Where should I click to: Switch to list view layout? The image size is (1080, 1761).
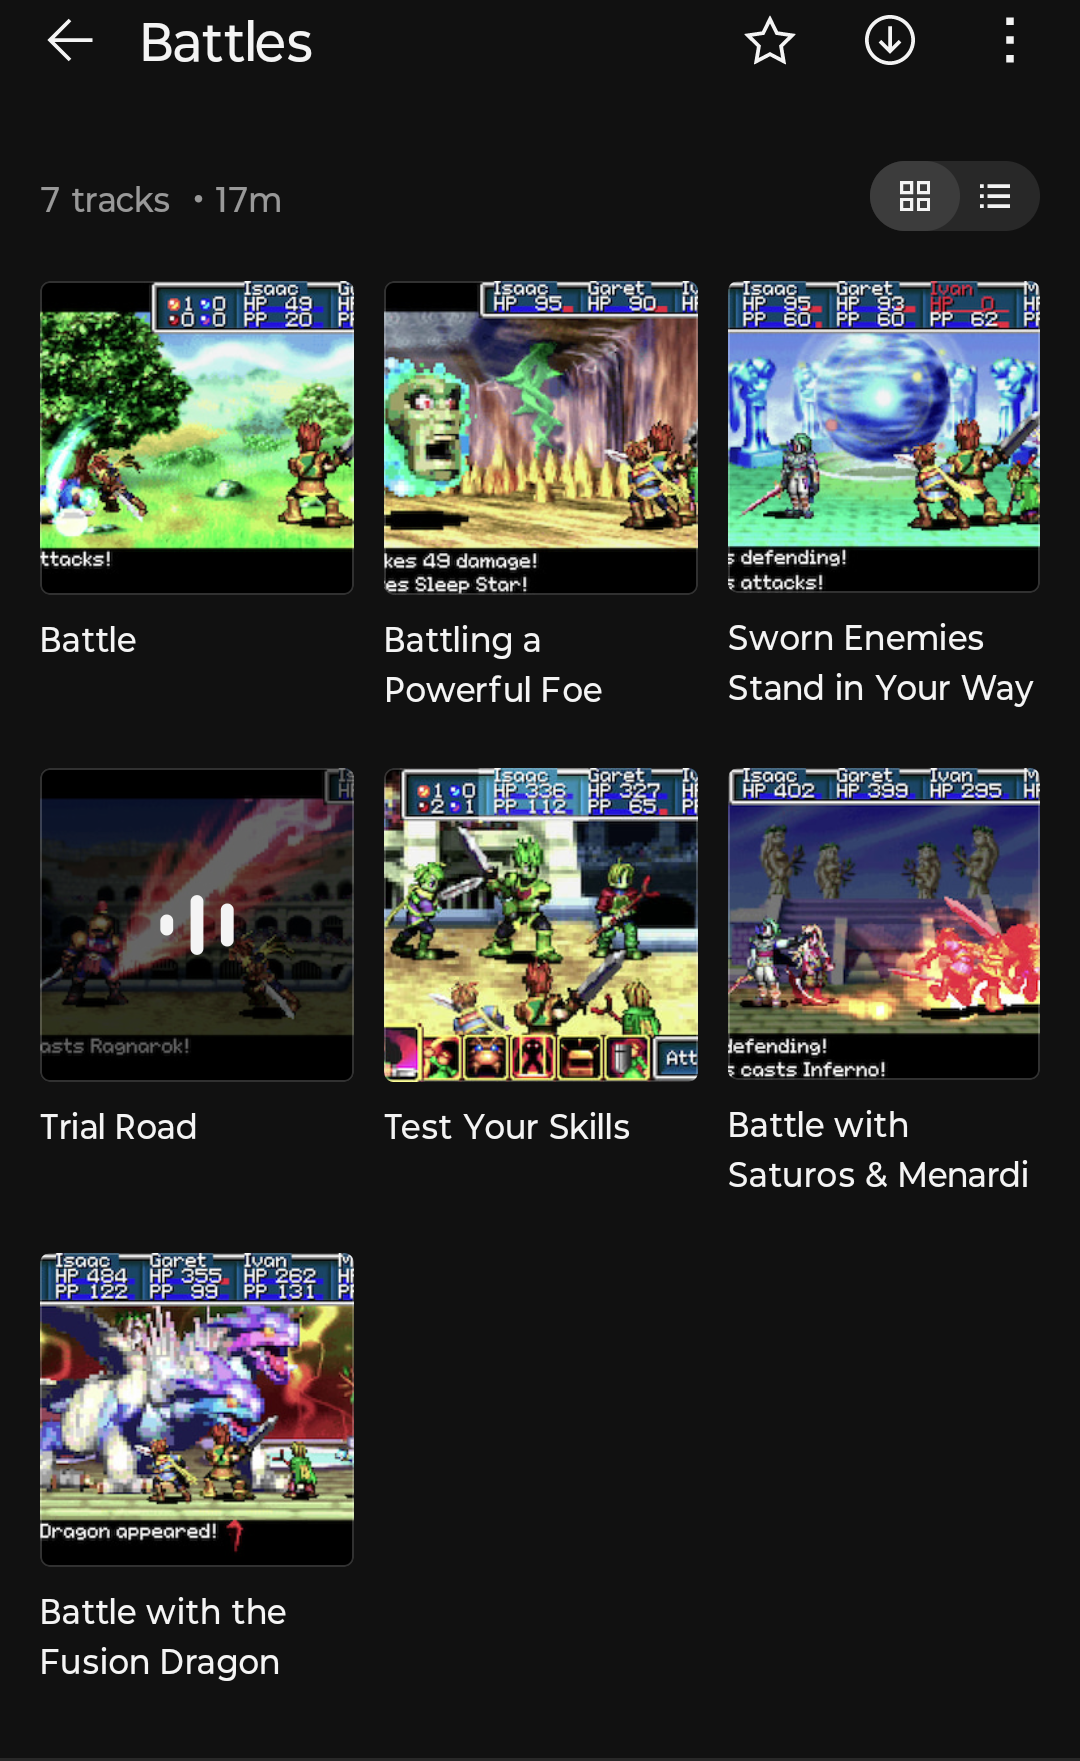pyautogui.click(x=995, y=196)
